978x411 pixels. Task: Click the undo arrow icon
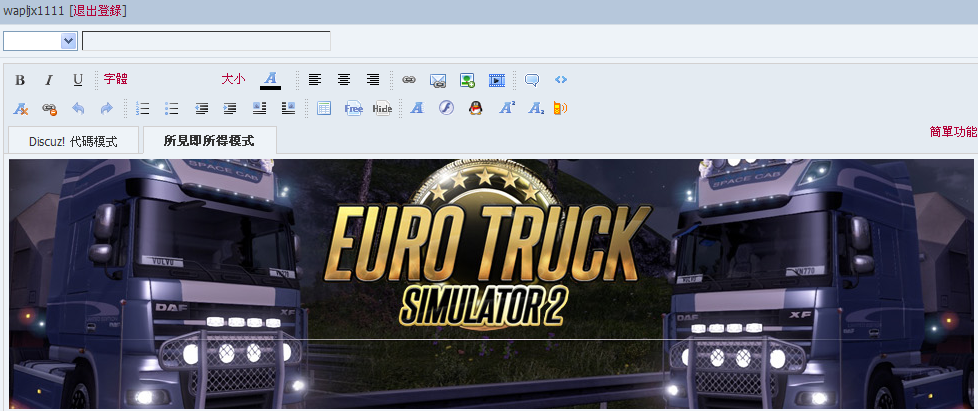pyautogui.click(x=78, y=108)
